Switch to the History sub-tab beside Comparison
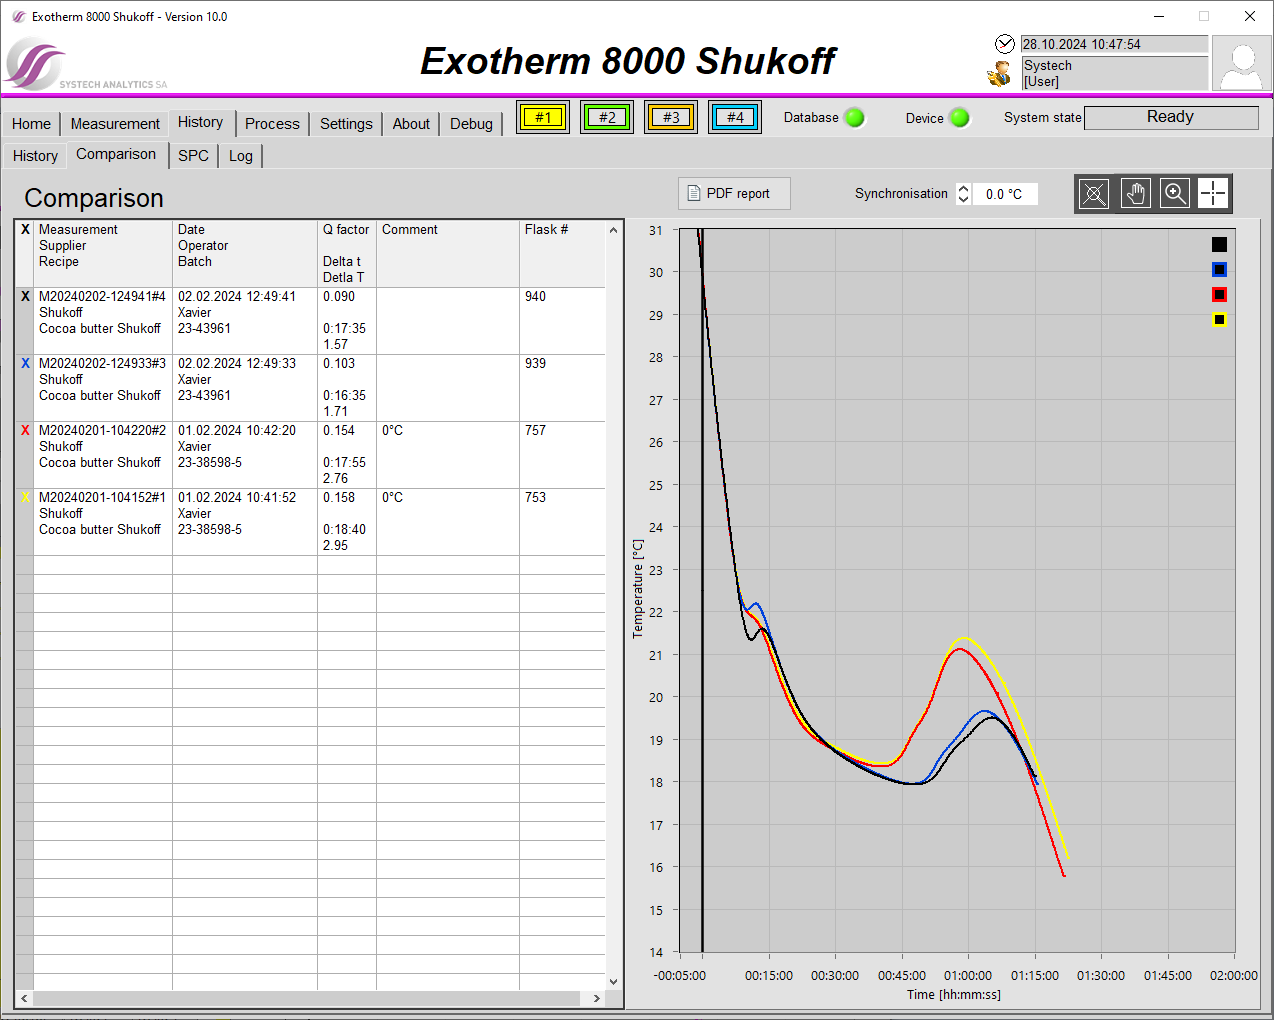1274x1020 pixels. [35, 156]
